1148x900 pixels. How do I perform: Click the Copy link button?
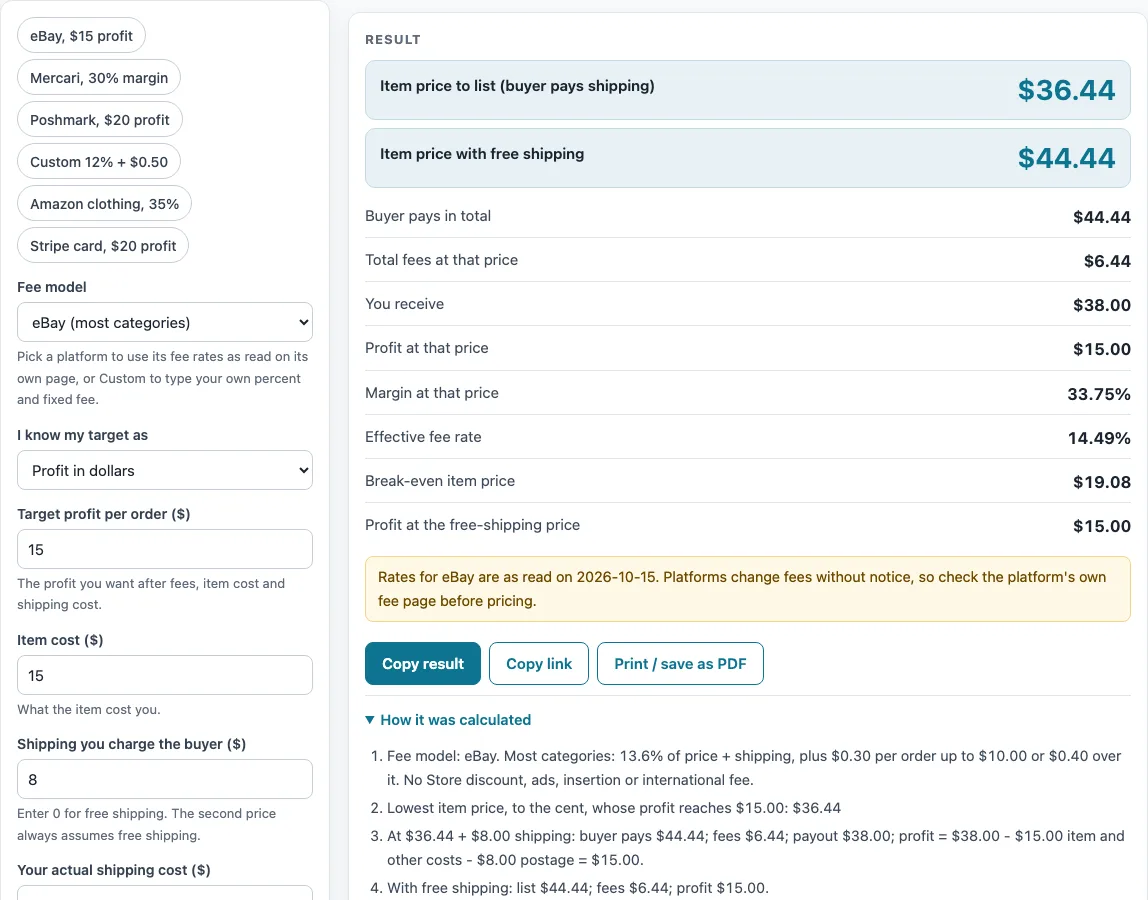[539, 663]
